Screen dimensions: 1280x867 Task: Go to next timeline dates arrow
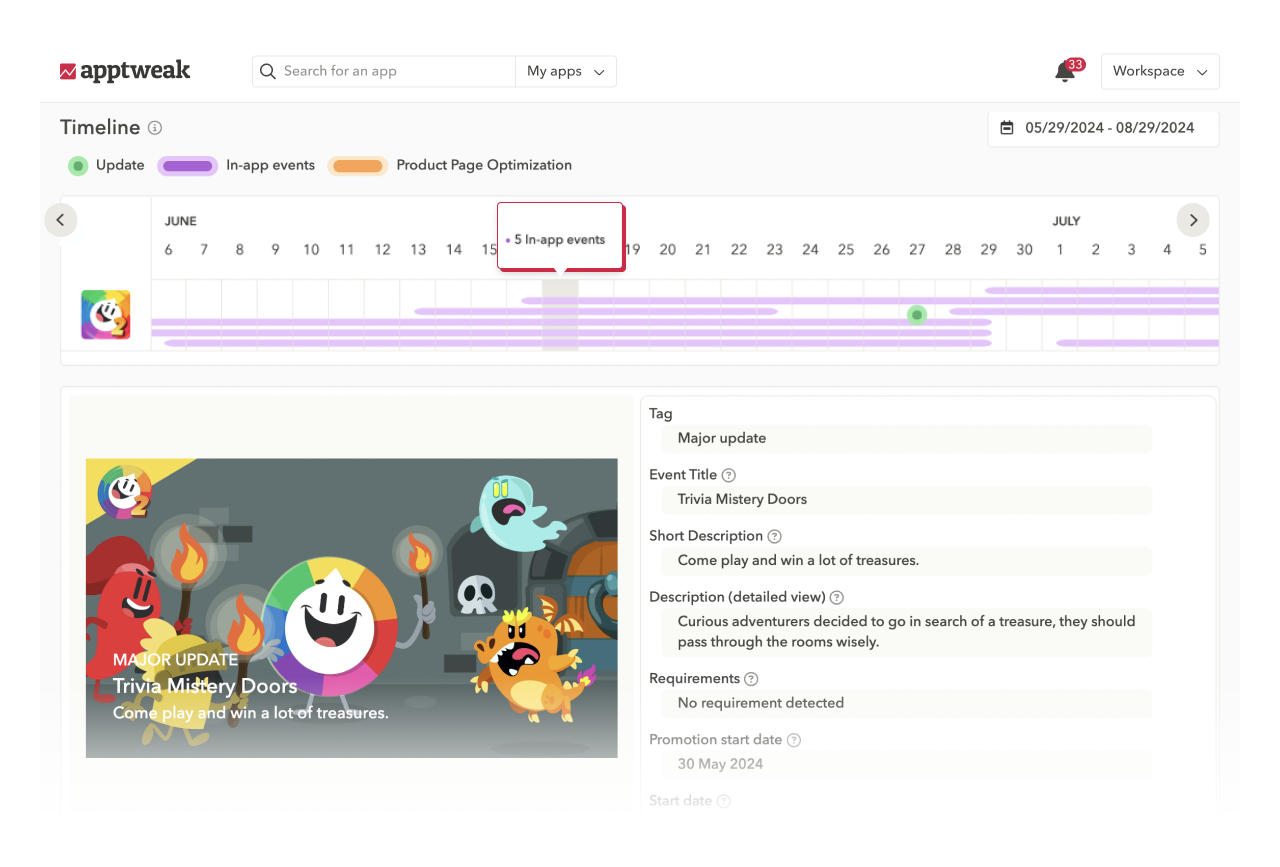(1193, 220)
